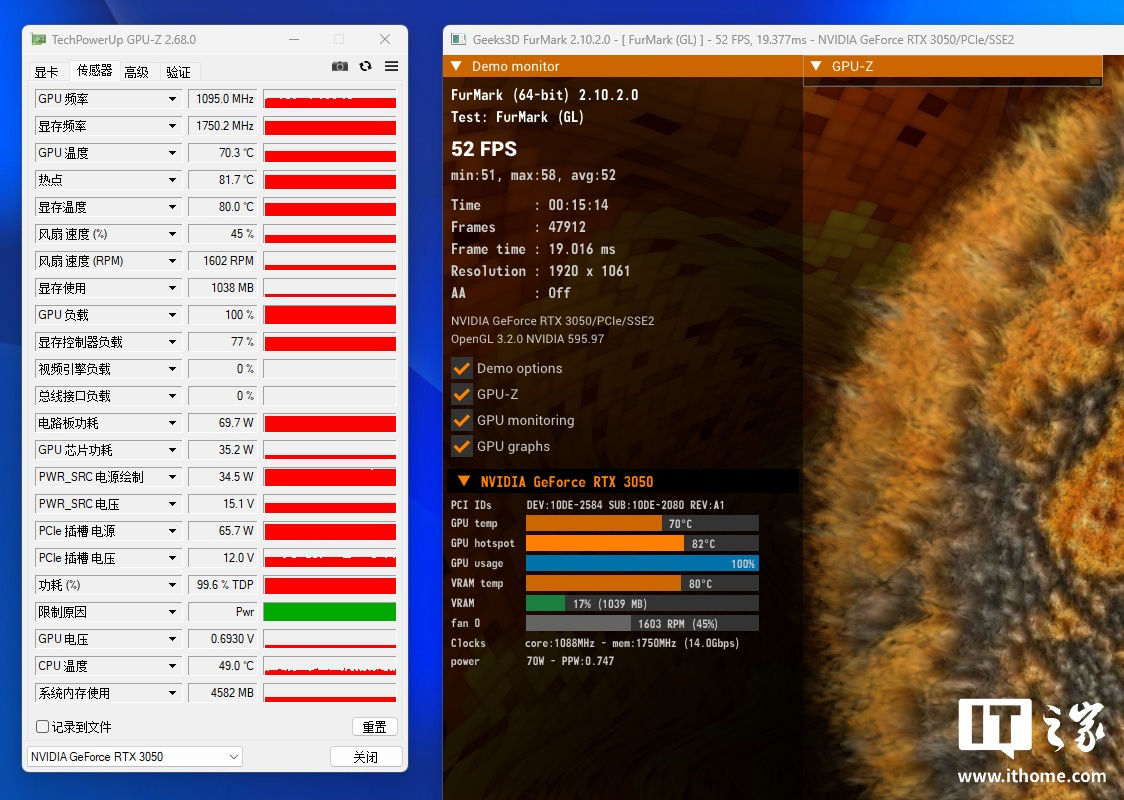This screenshot has height=800, width=1124.
Task: Click the 关闭 button
Action: coord(366,757)
